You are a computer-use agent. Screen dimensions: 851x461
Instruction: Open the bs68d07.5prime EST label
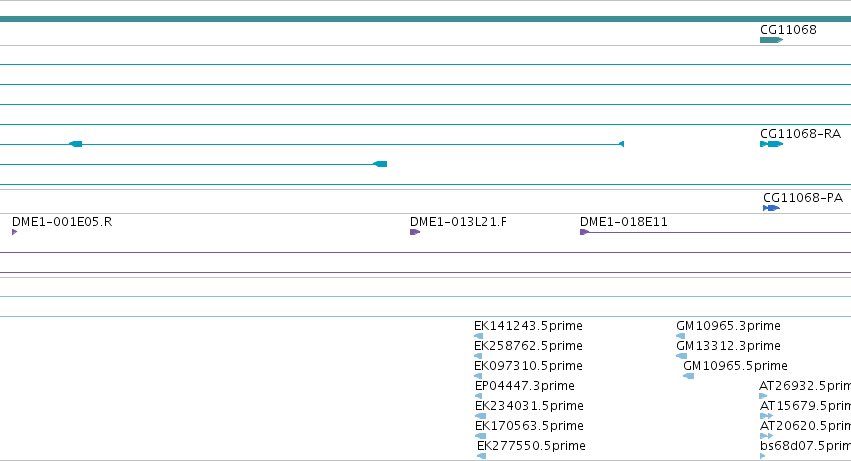pyautogui.click(x=805, y=446)
